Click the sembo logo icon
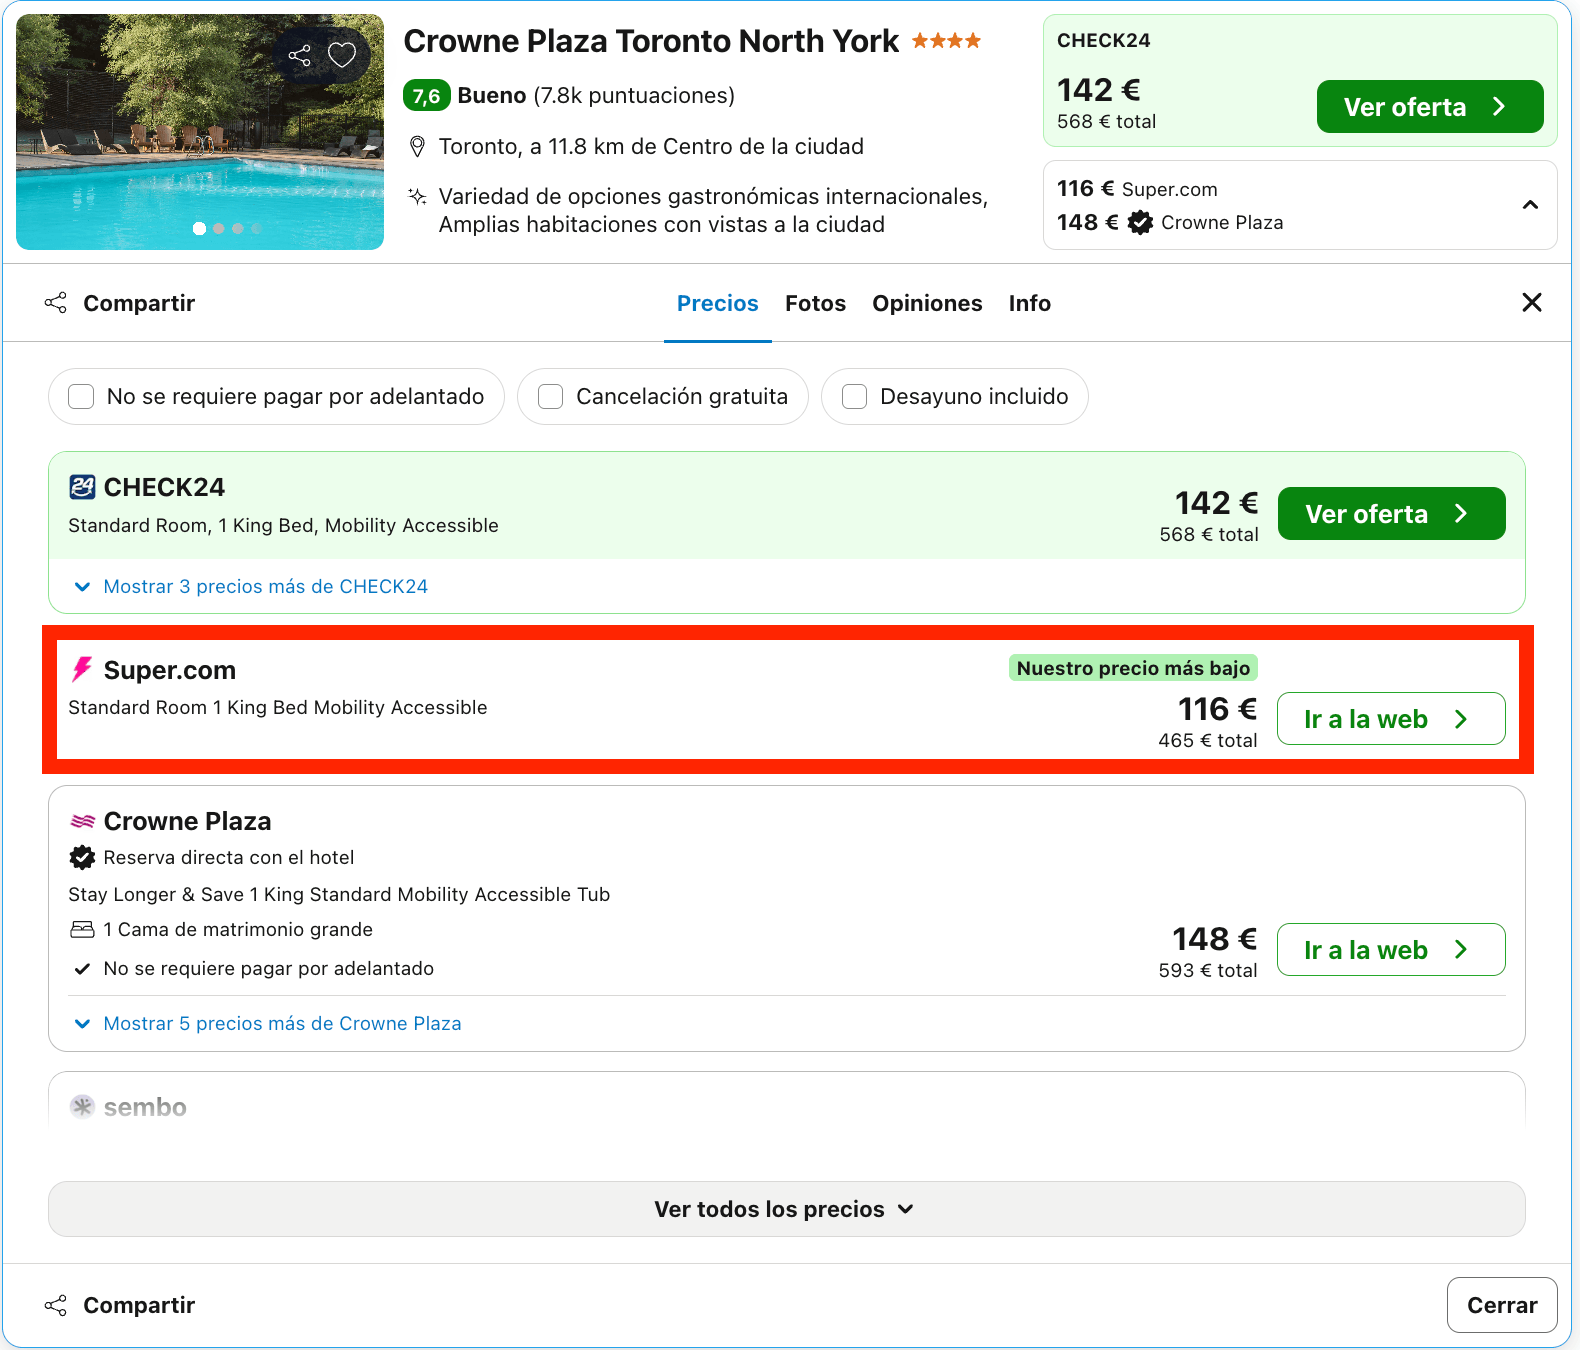 pos(82,1106)
